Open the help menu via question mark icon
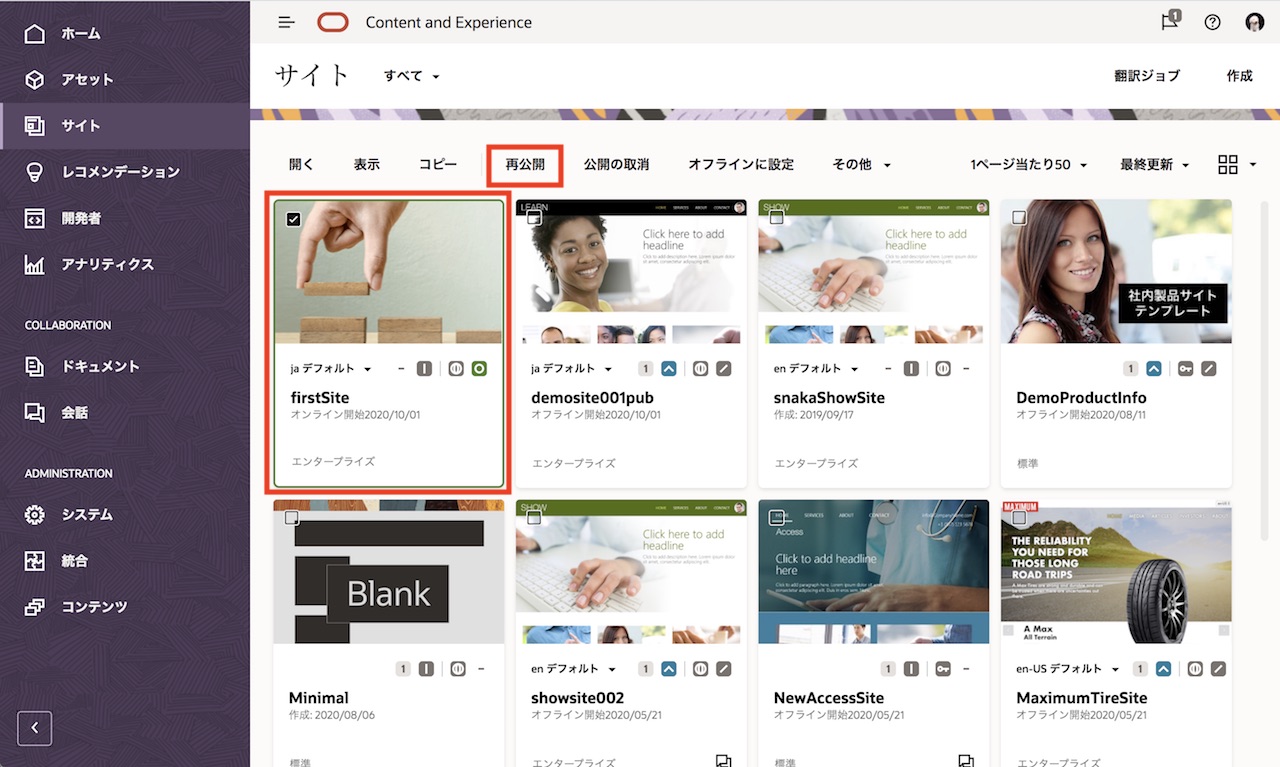1280x767 pixels. point(1211,21)
